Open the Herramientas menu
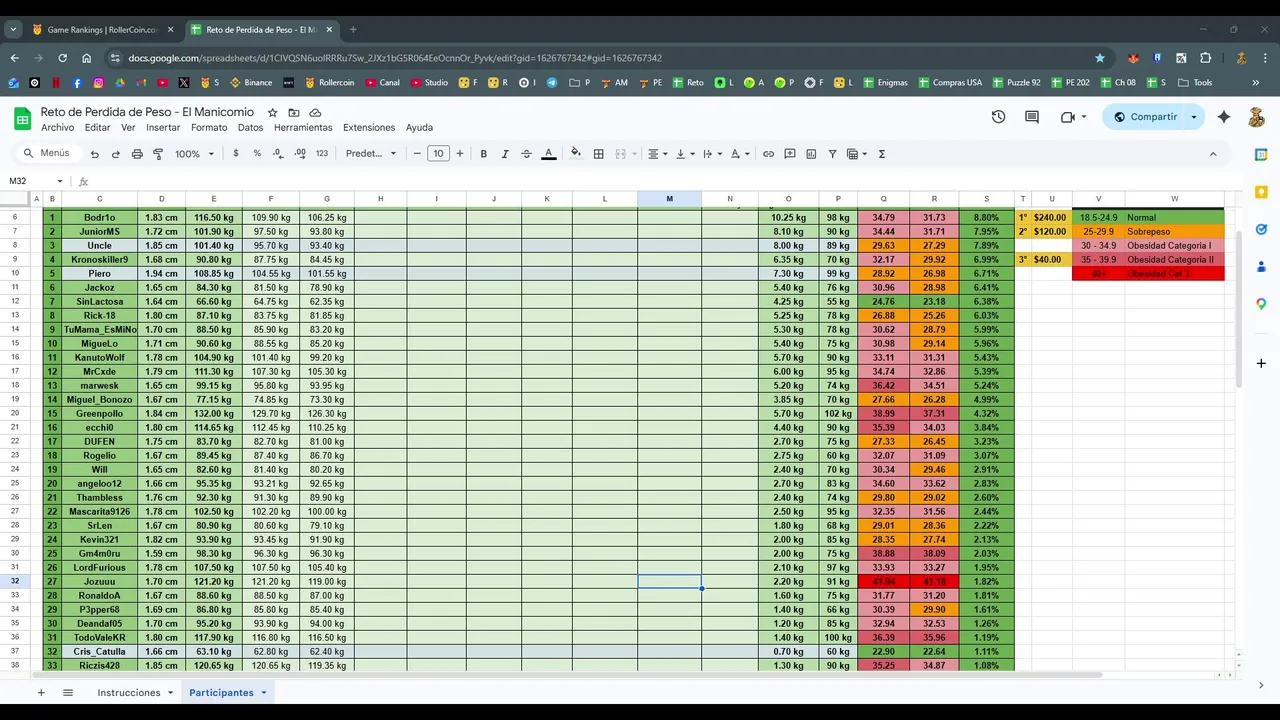 303,128
